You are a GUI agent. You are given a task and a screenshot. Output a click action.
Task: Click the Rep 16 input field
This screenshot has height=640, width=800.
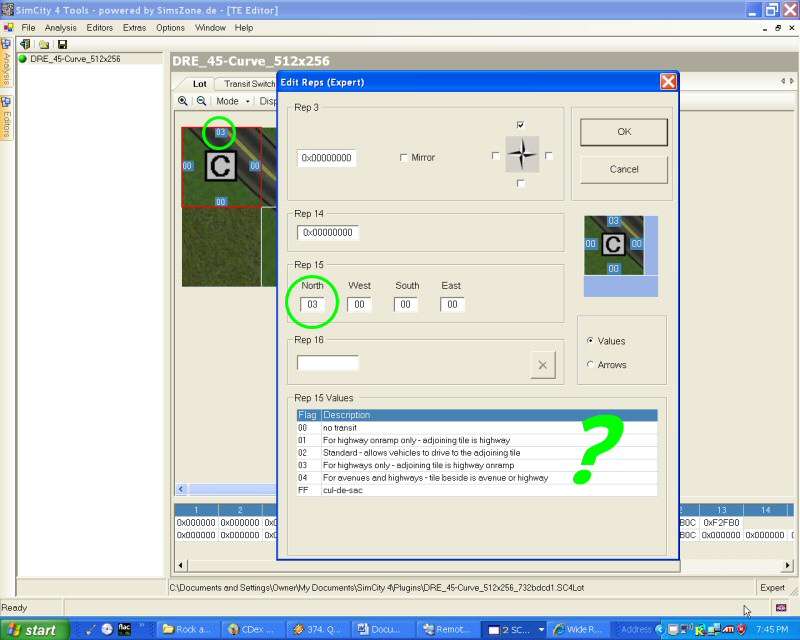point(328,363)
